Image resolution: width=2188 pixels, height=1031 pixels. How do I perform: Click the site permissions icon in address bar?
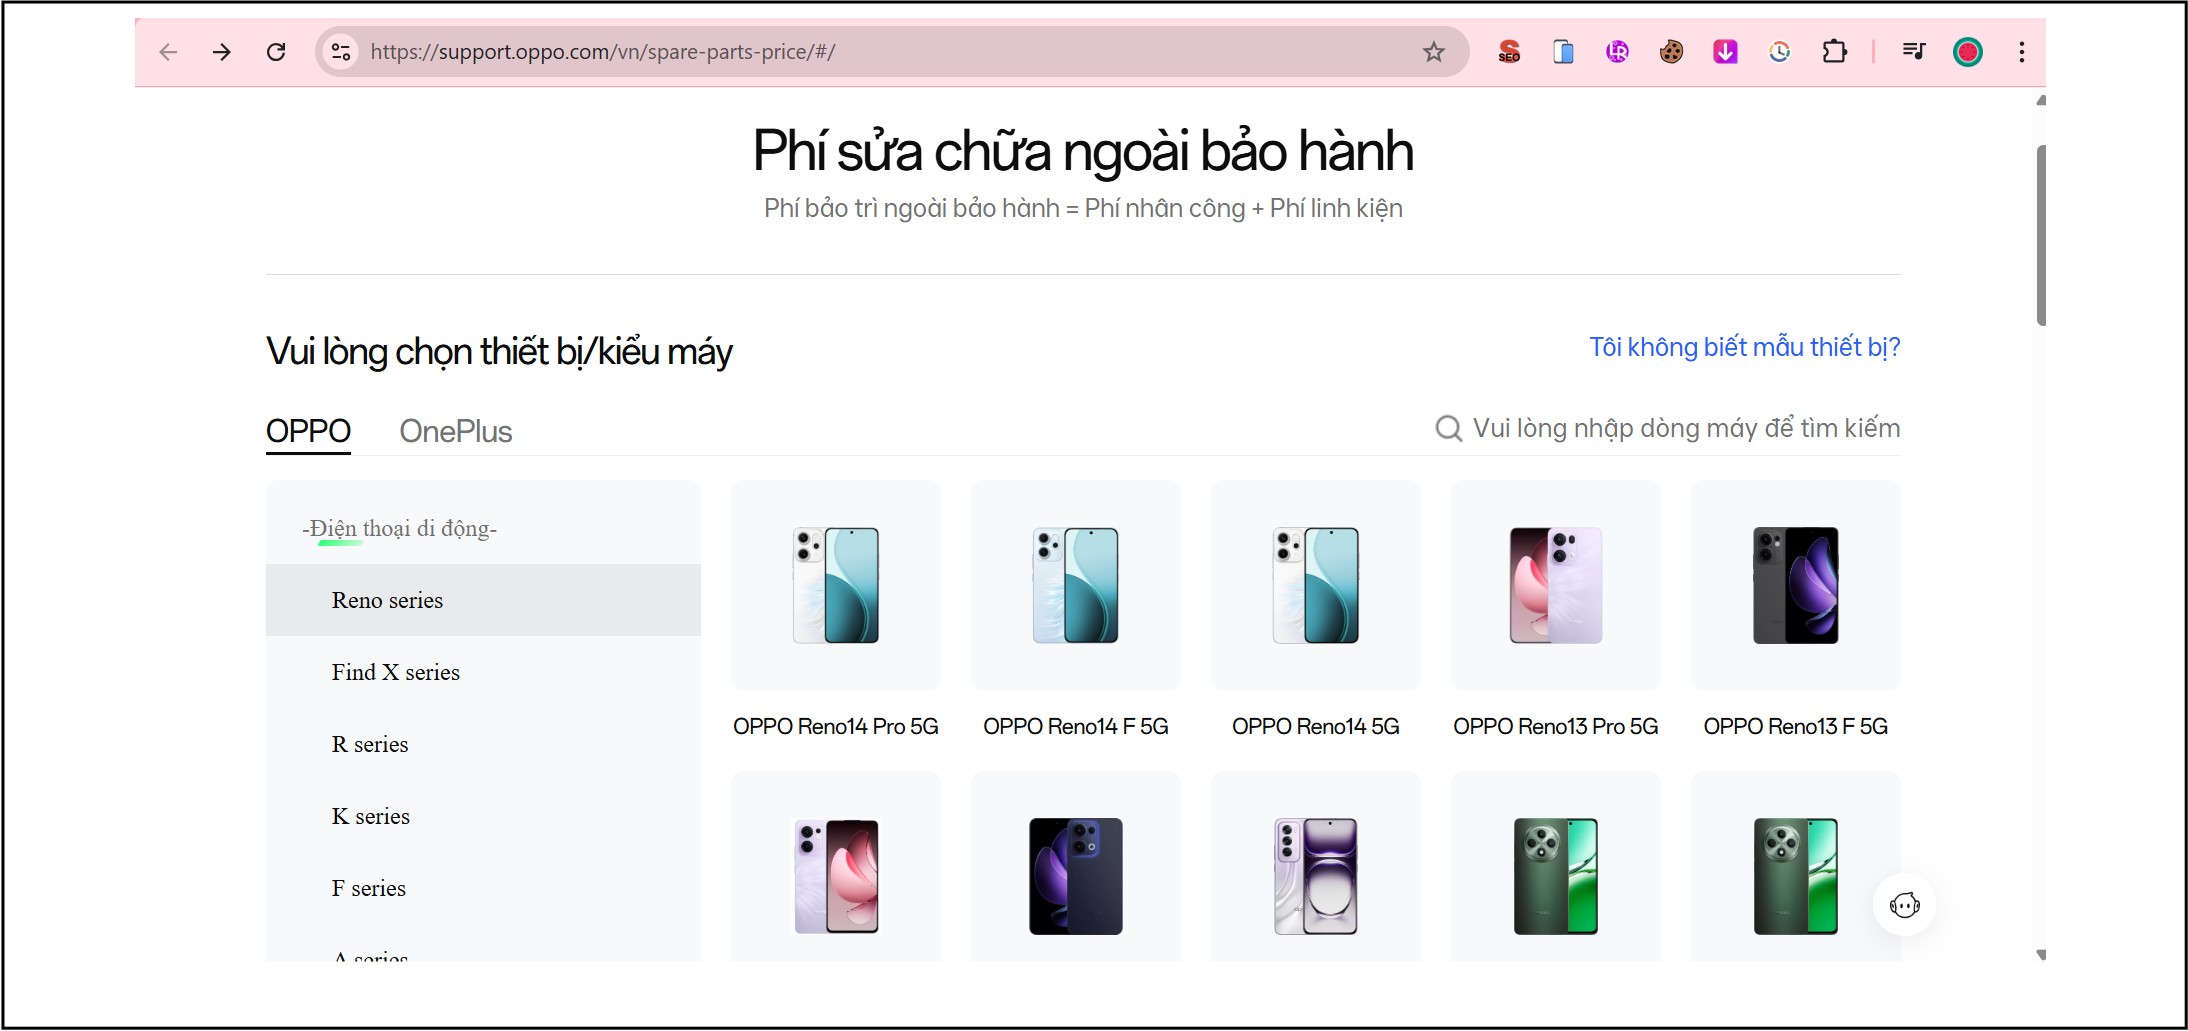coord(340,51)
